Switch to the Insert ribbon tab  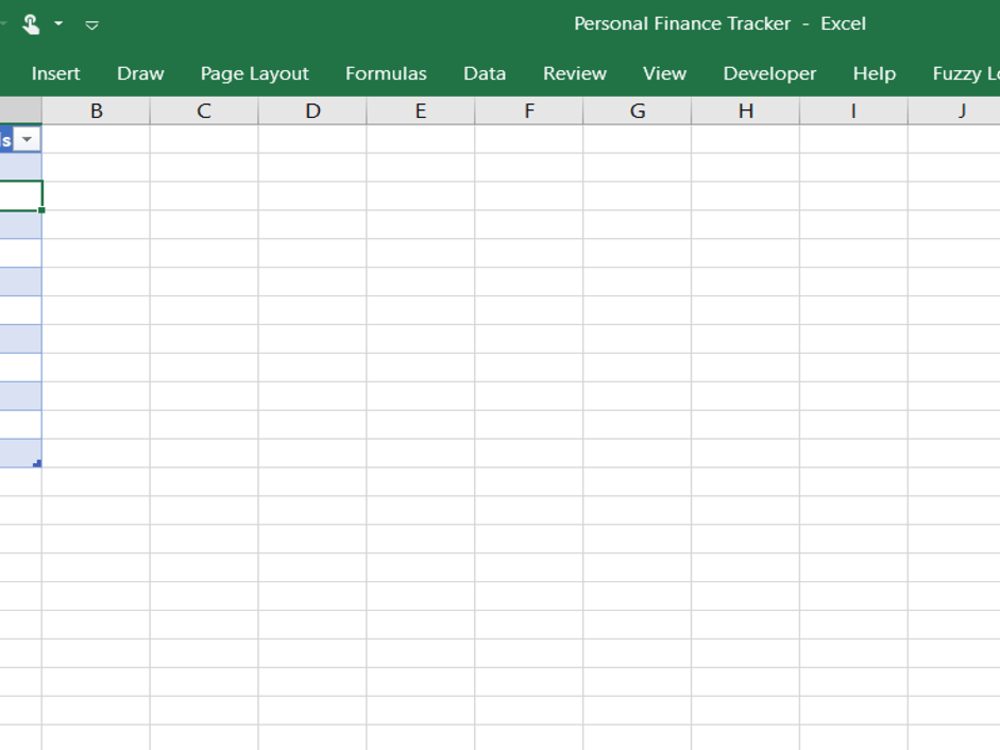coord(56,73)
